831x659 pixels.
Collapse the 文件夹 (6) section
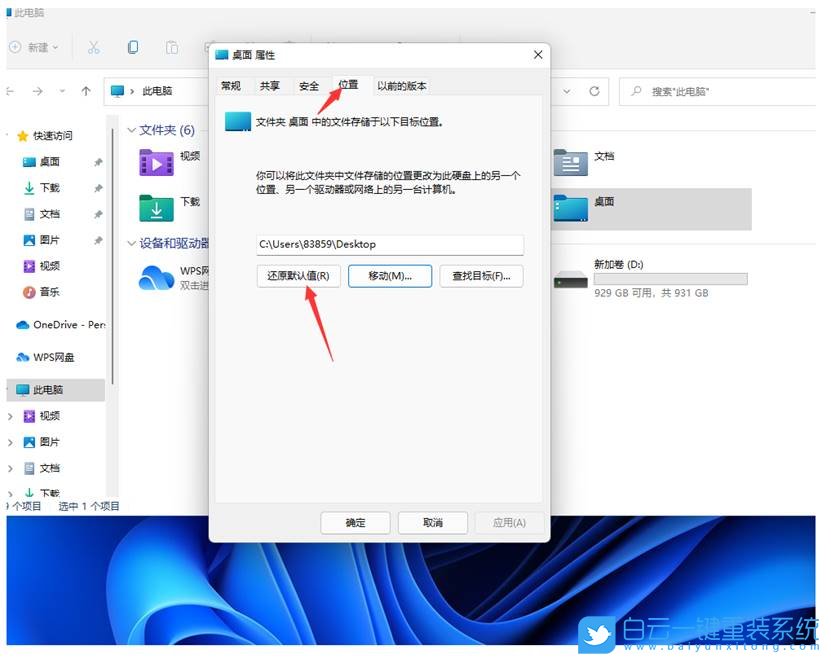pyautogui.click(x=132, y=130)
